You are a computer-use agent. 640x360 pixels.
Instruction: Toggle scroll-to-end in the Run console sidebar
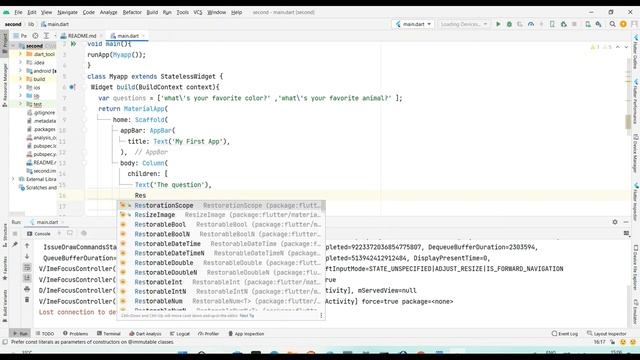[x=27, y=278]
